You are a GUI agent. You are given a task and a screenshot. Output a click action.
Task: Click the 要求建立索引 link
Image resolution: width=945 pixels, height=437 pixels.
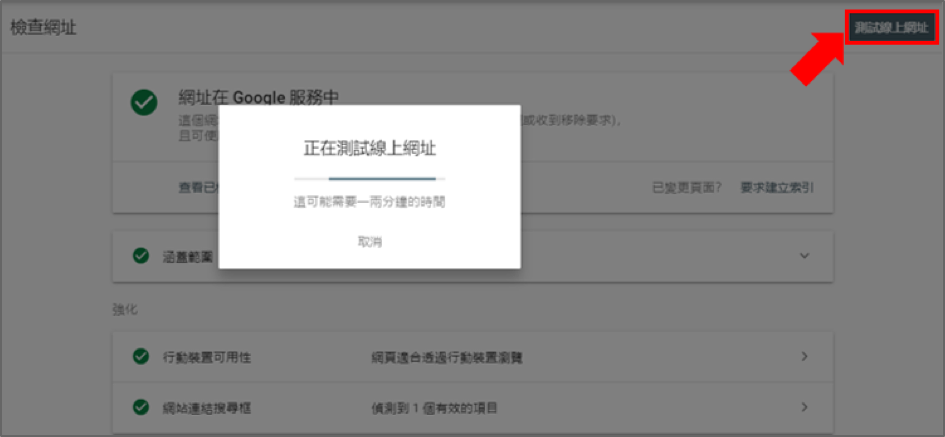[x=776, y=187]
